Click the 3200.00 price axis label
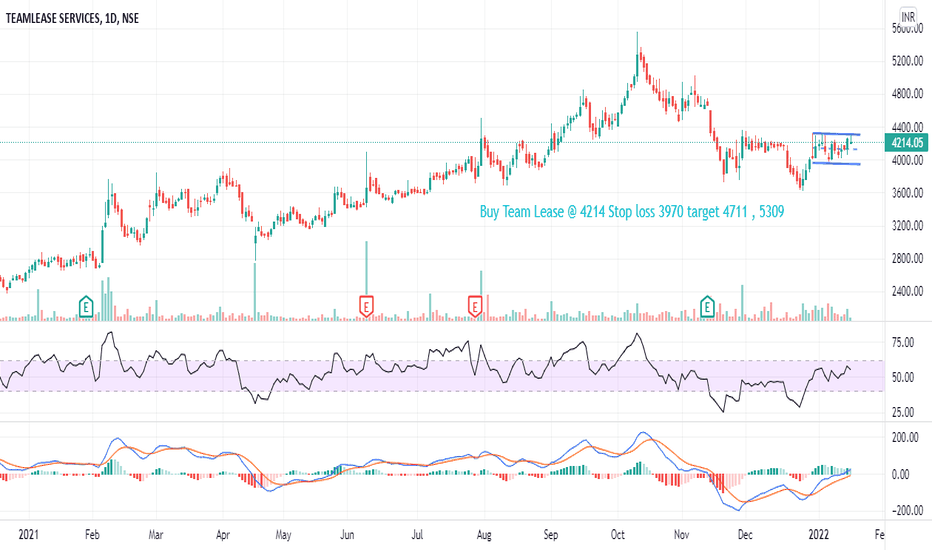Image resolution: width=932 pixels, height=550 pixels. pos(908,225)
